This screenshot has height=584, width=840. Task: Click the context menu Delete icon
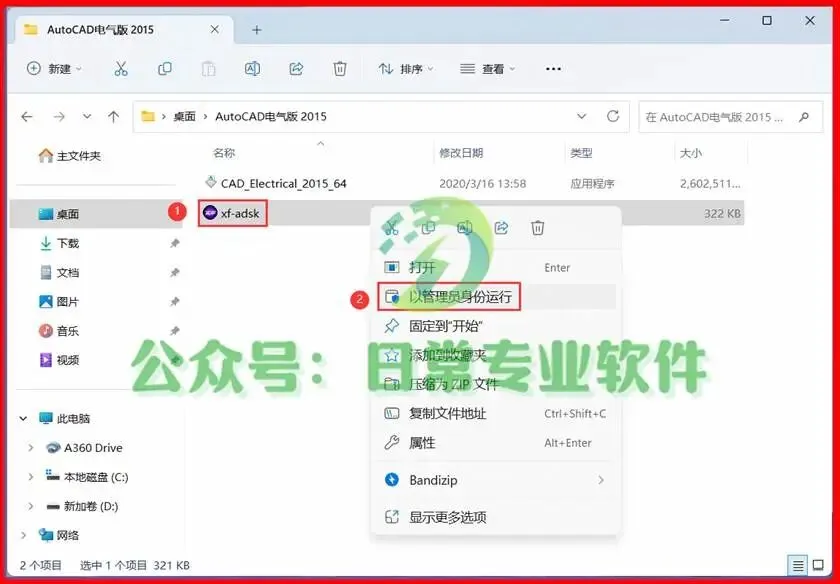tap(537, 228)
